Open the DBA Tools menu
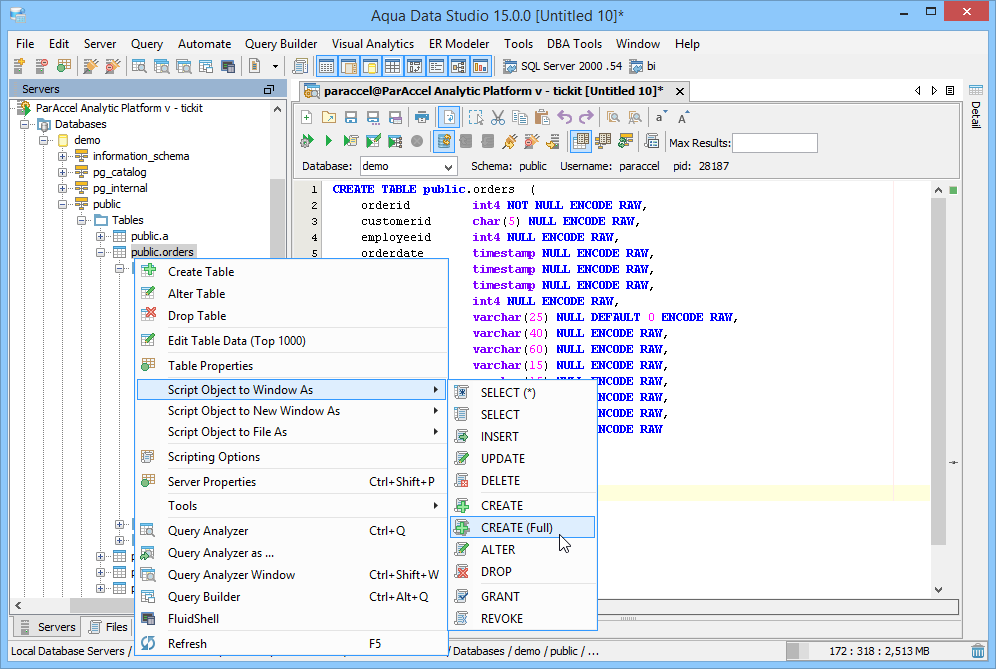Image resolution: width=996 pixels, height=669 pixels. 574,44
